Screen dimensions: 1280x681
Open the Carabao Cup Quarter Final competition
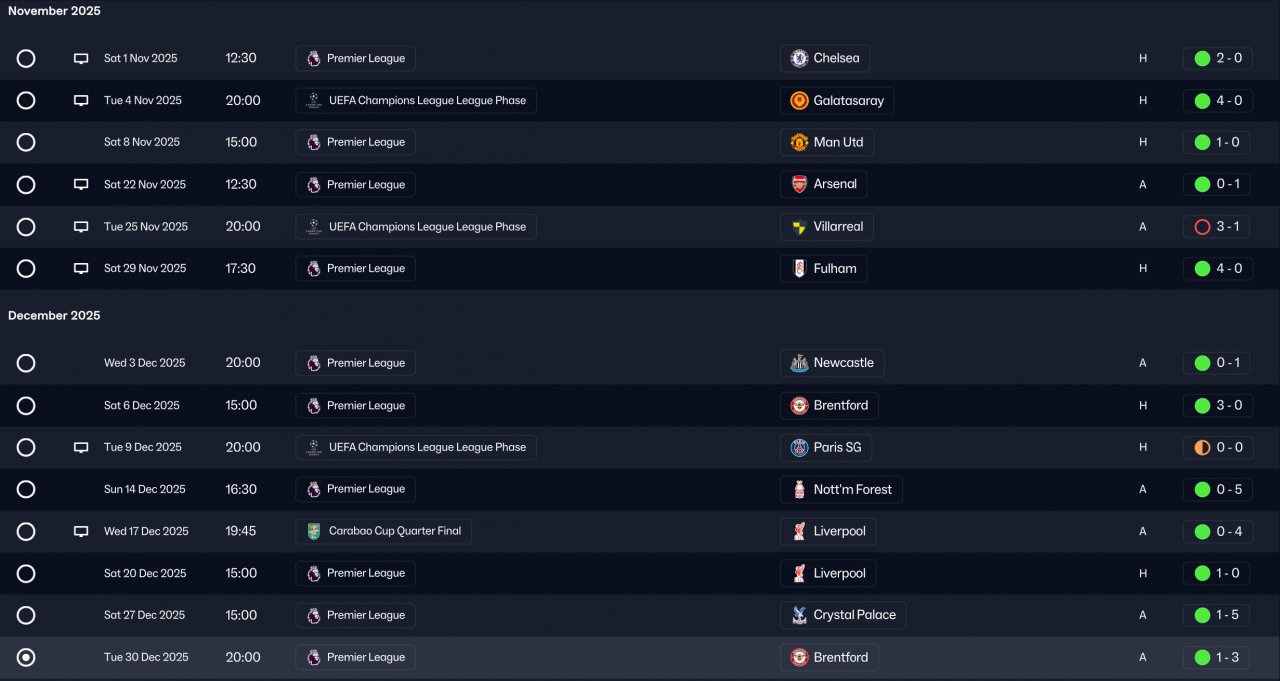(x=383, y=532)
